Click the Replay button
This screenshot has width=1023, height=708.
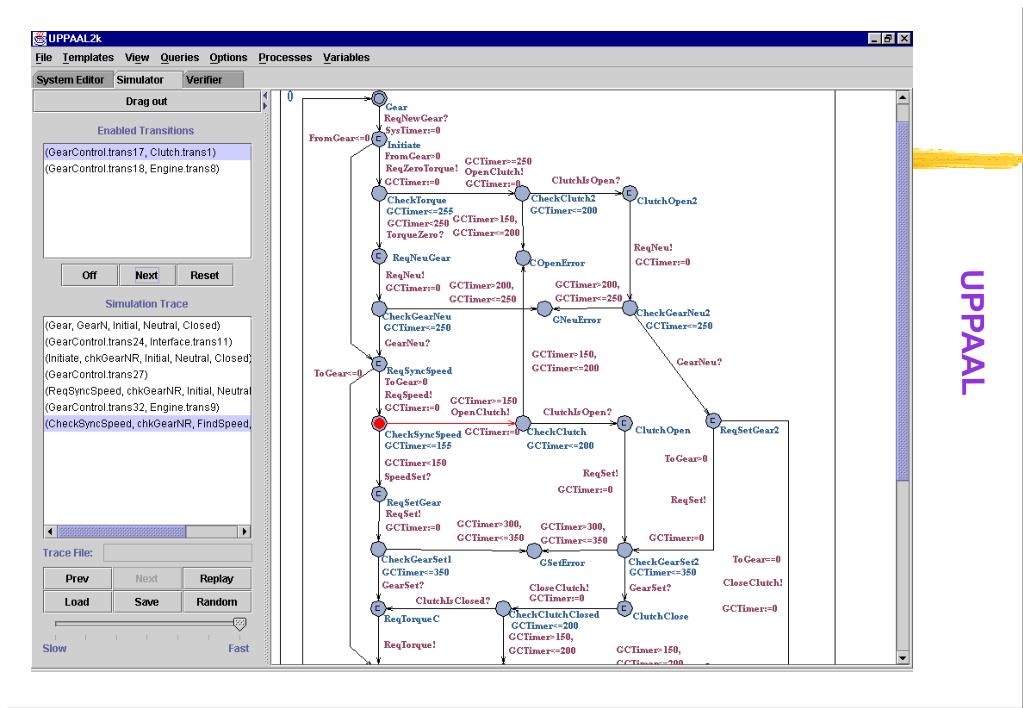click(217, 578)
